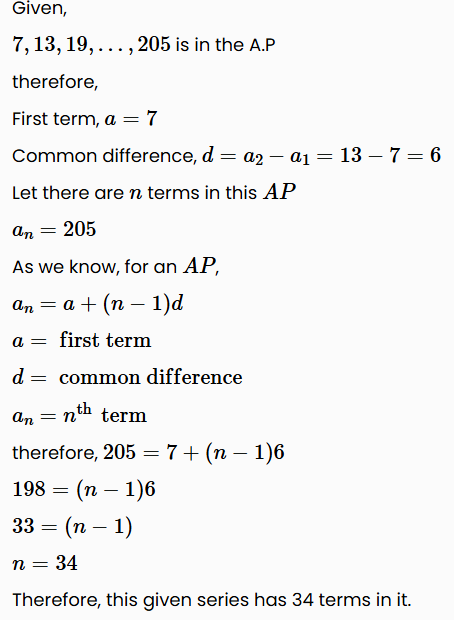Click the formula a_n = a + (n − 1)d

point(98,304)
